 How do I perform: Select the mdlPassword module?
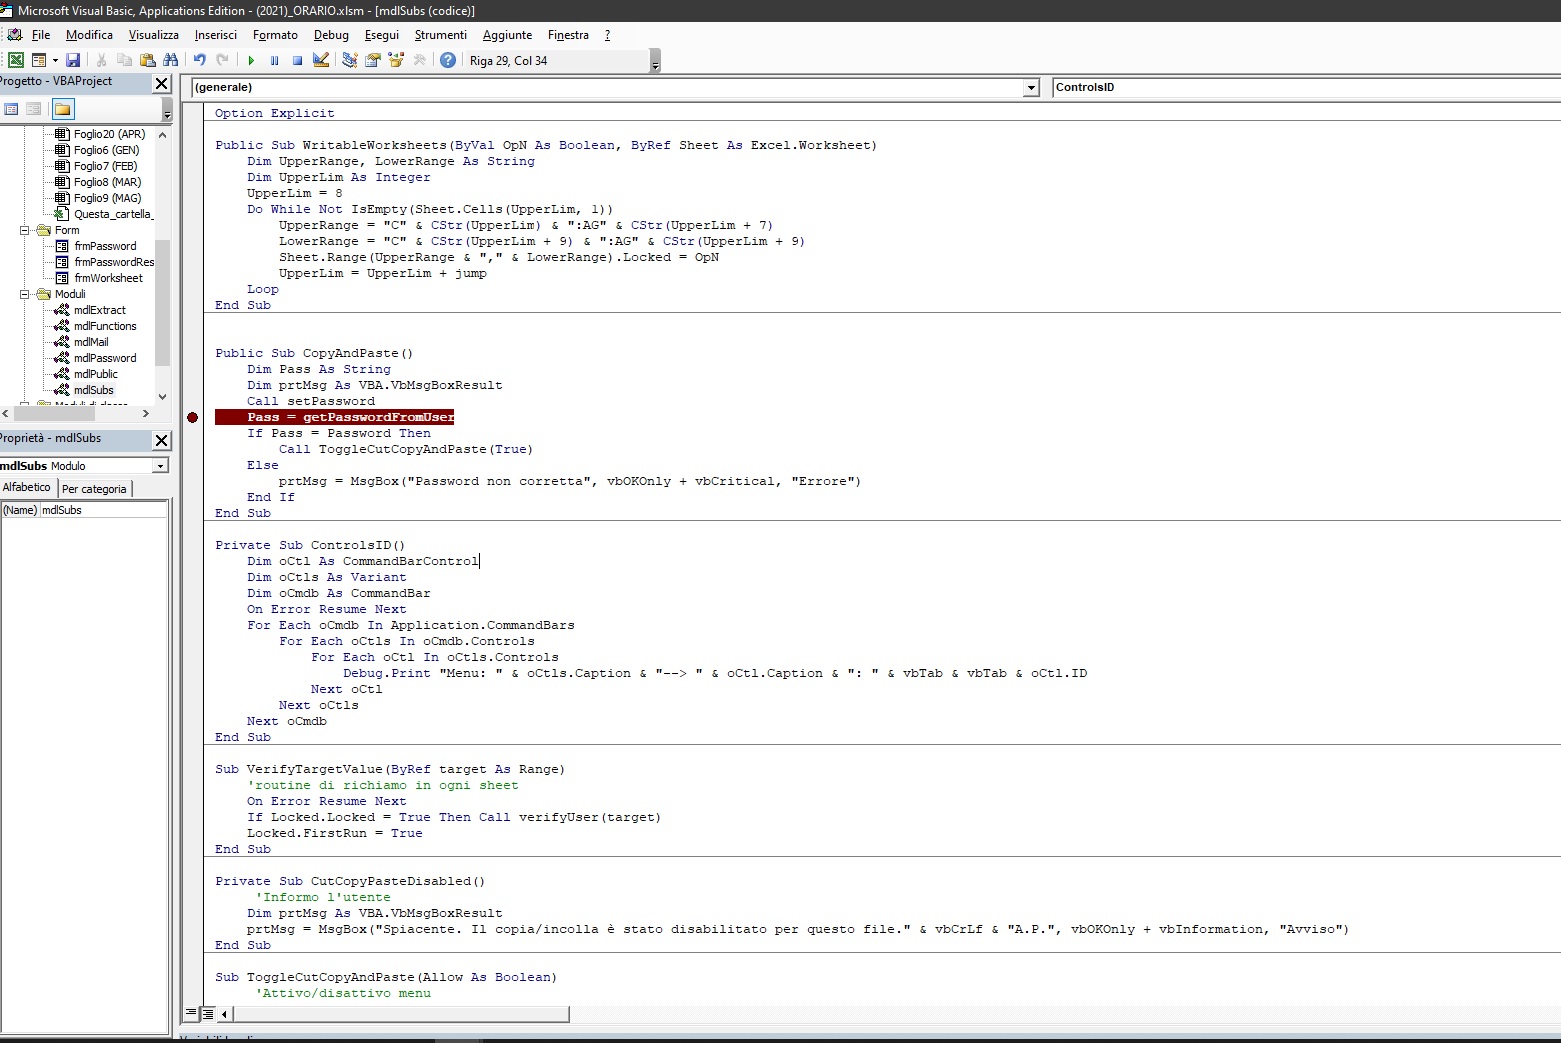click(x=105, y=358)
